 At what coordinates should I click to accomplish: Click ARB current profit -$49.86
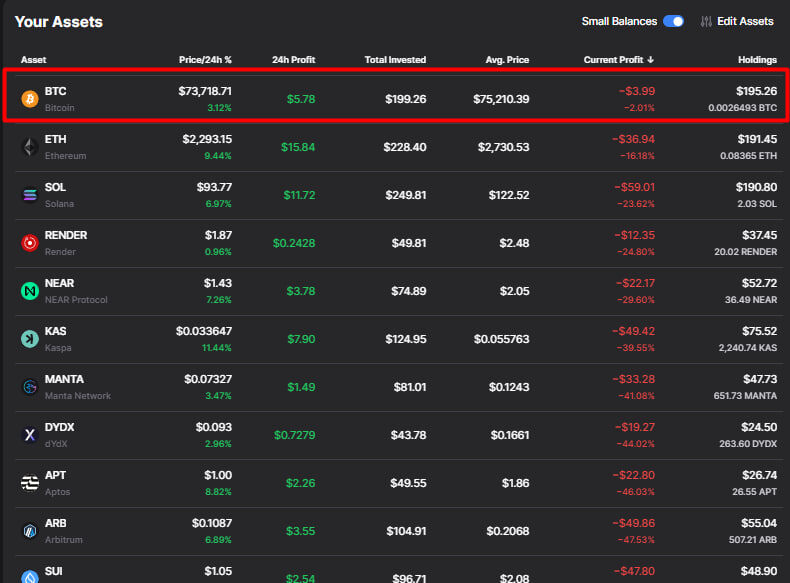633,523
